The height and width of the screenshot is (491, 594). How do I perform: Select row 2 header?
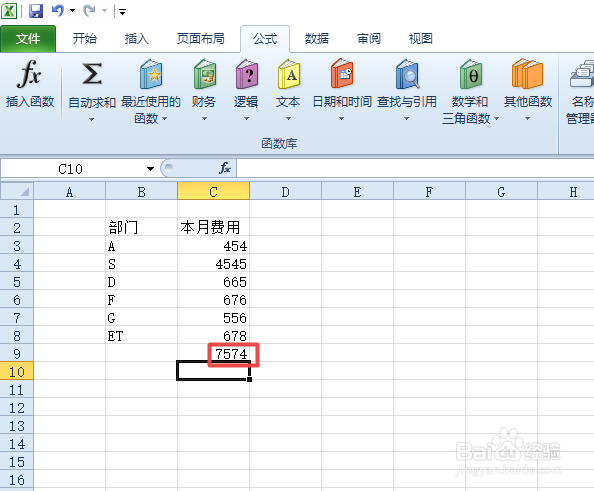point(17,228)
